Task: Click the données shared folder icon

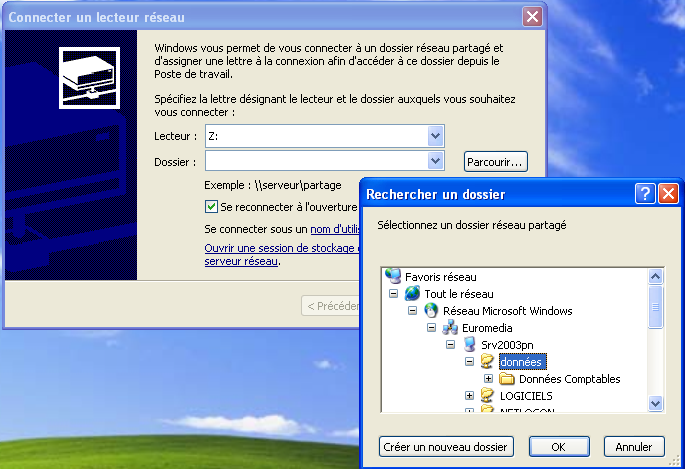Action: (x=487, y=362)
